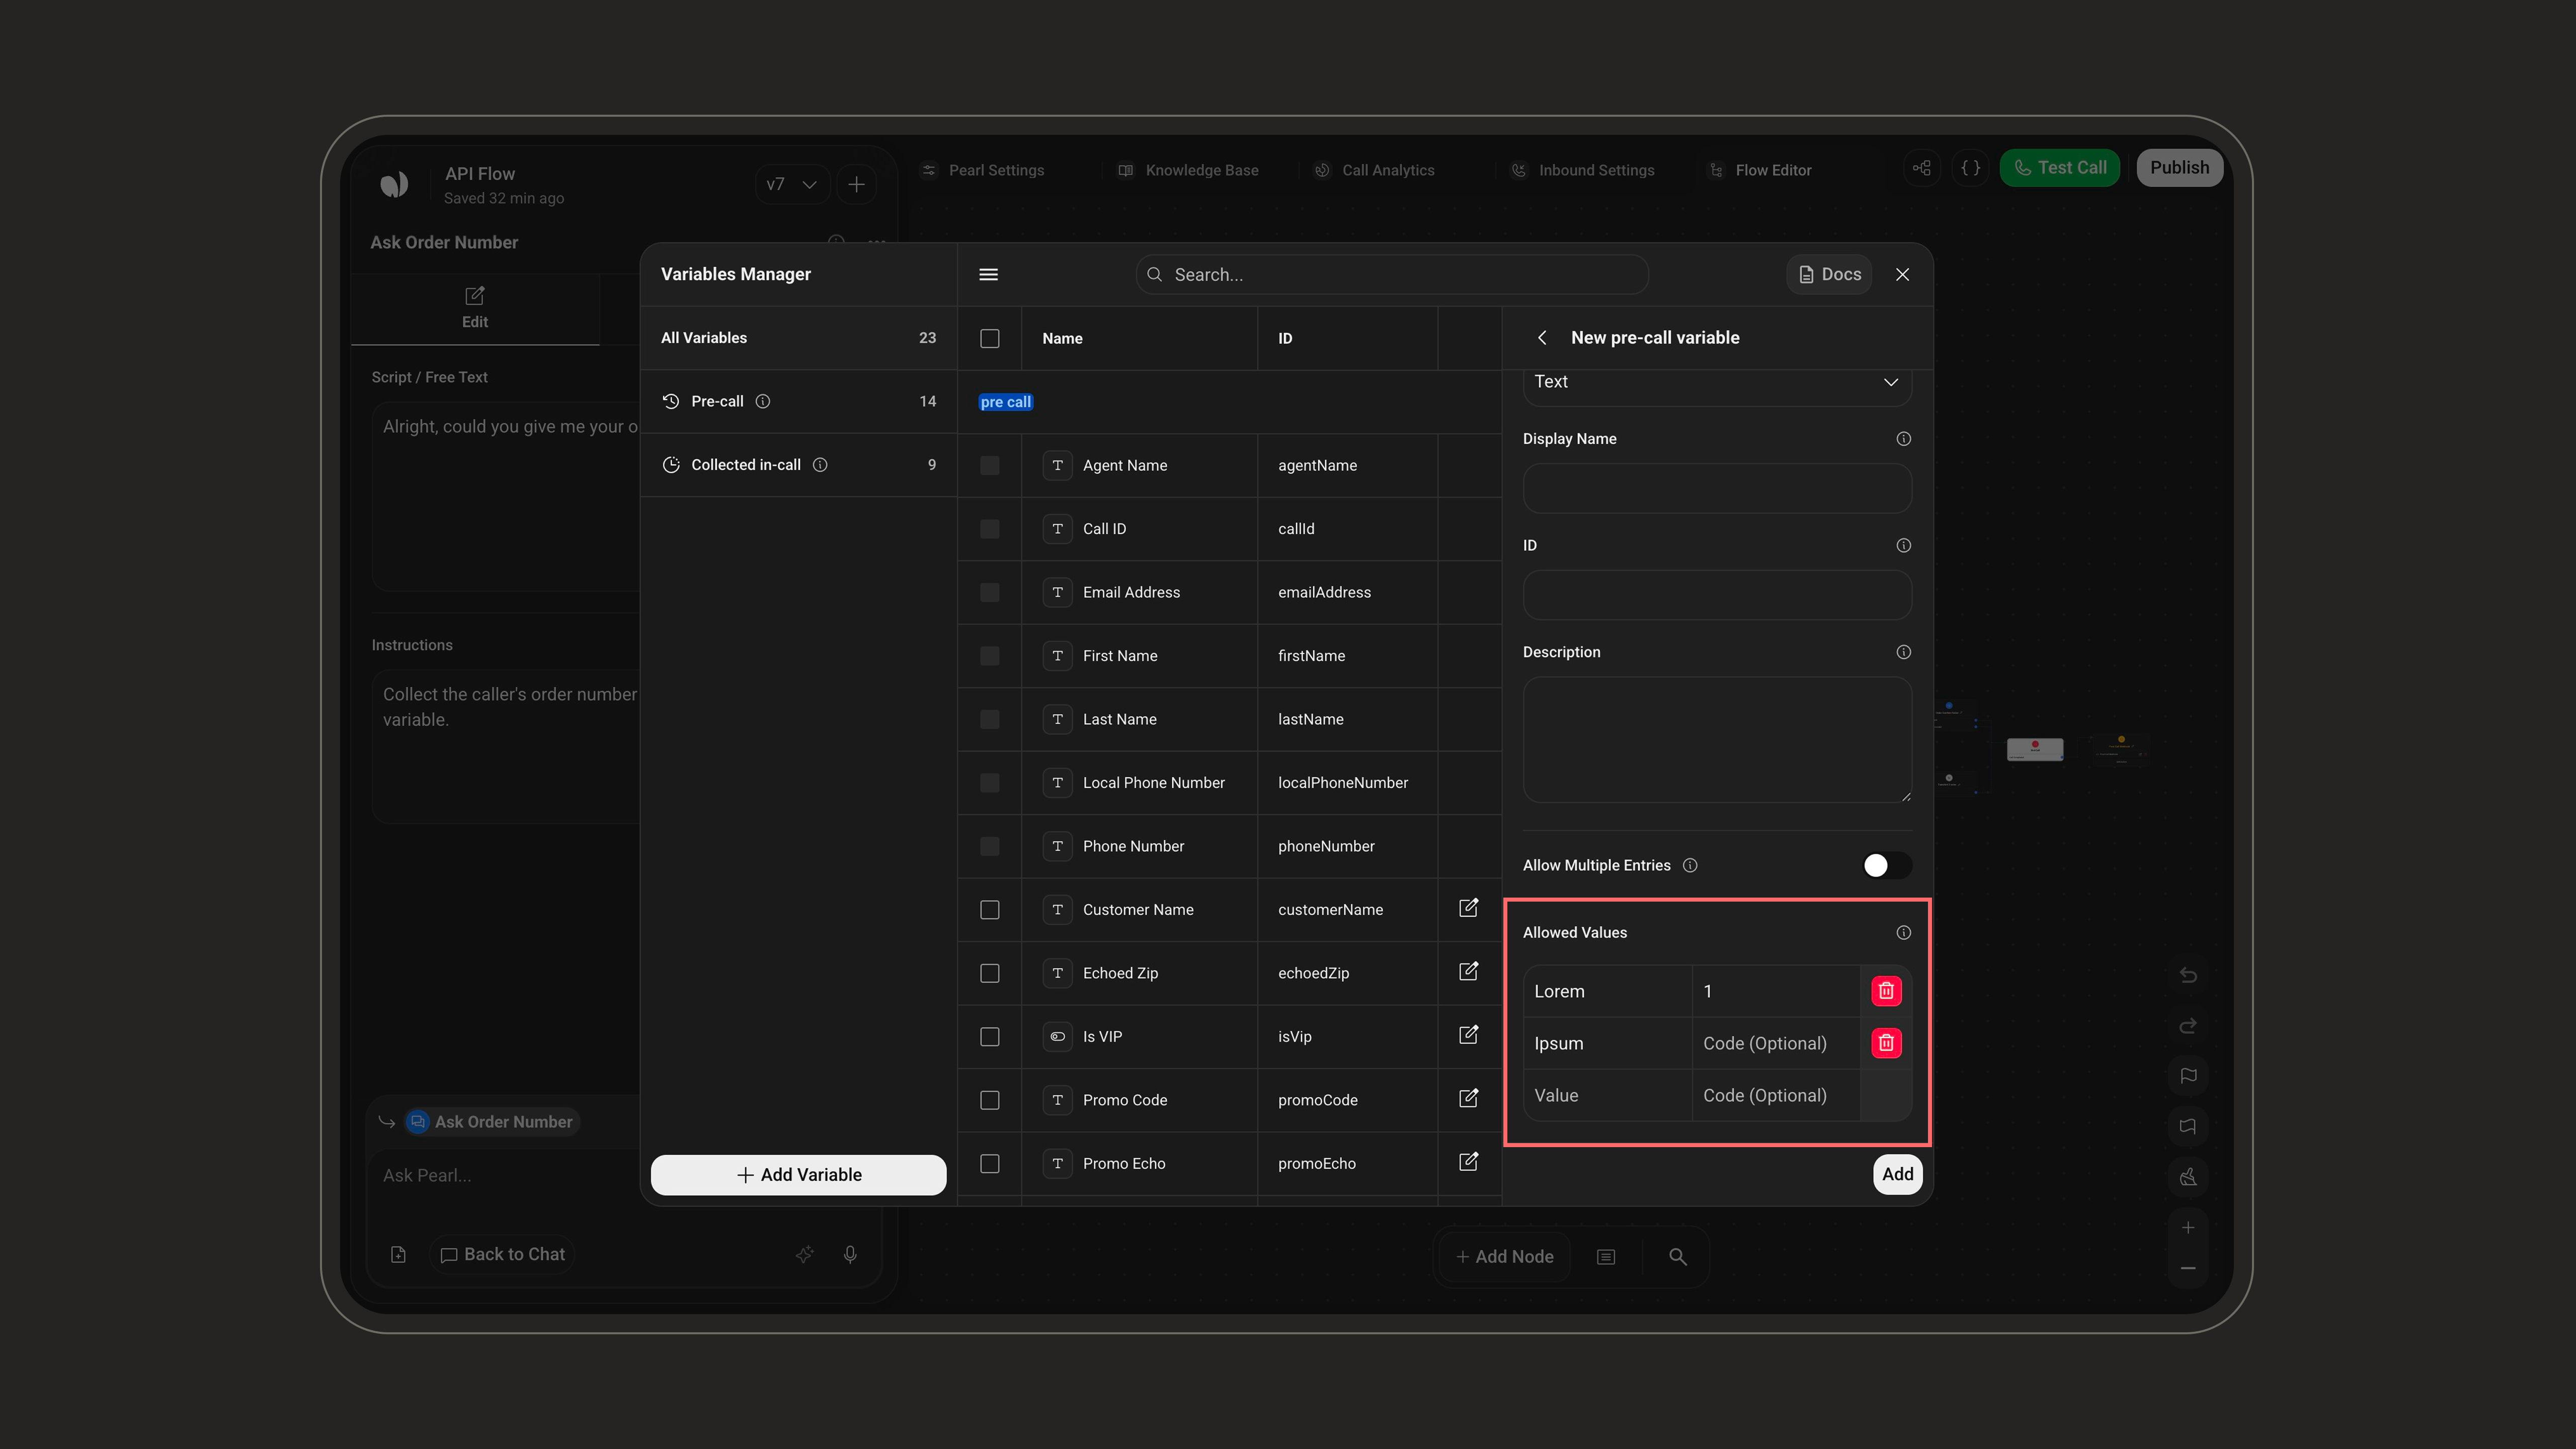The width and height of the screenshot is (2576, 1449).
Task: Open Call Analytics tab
Action: (x=1374, y=170)
